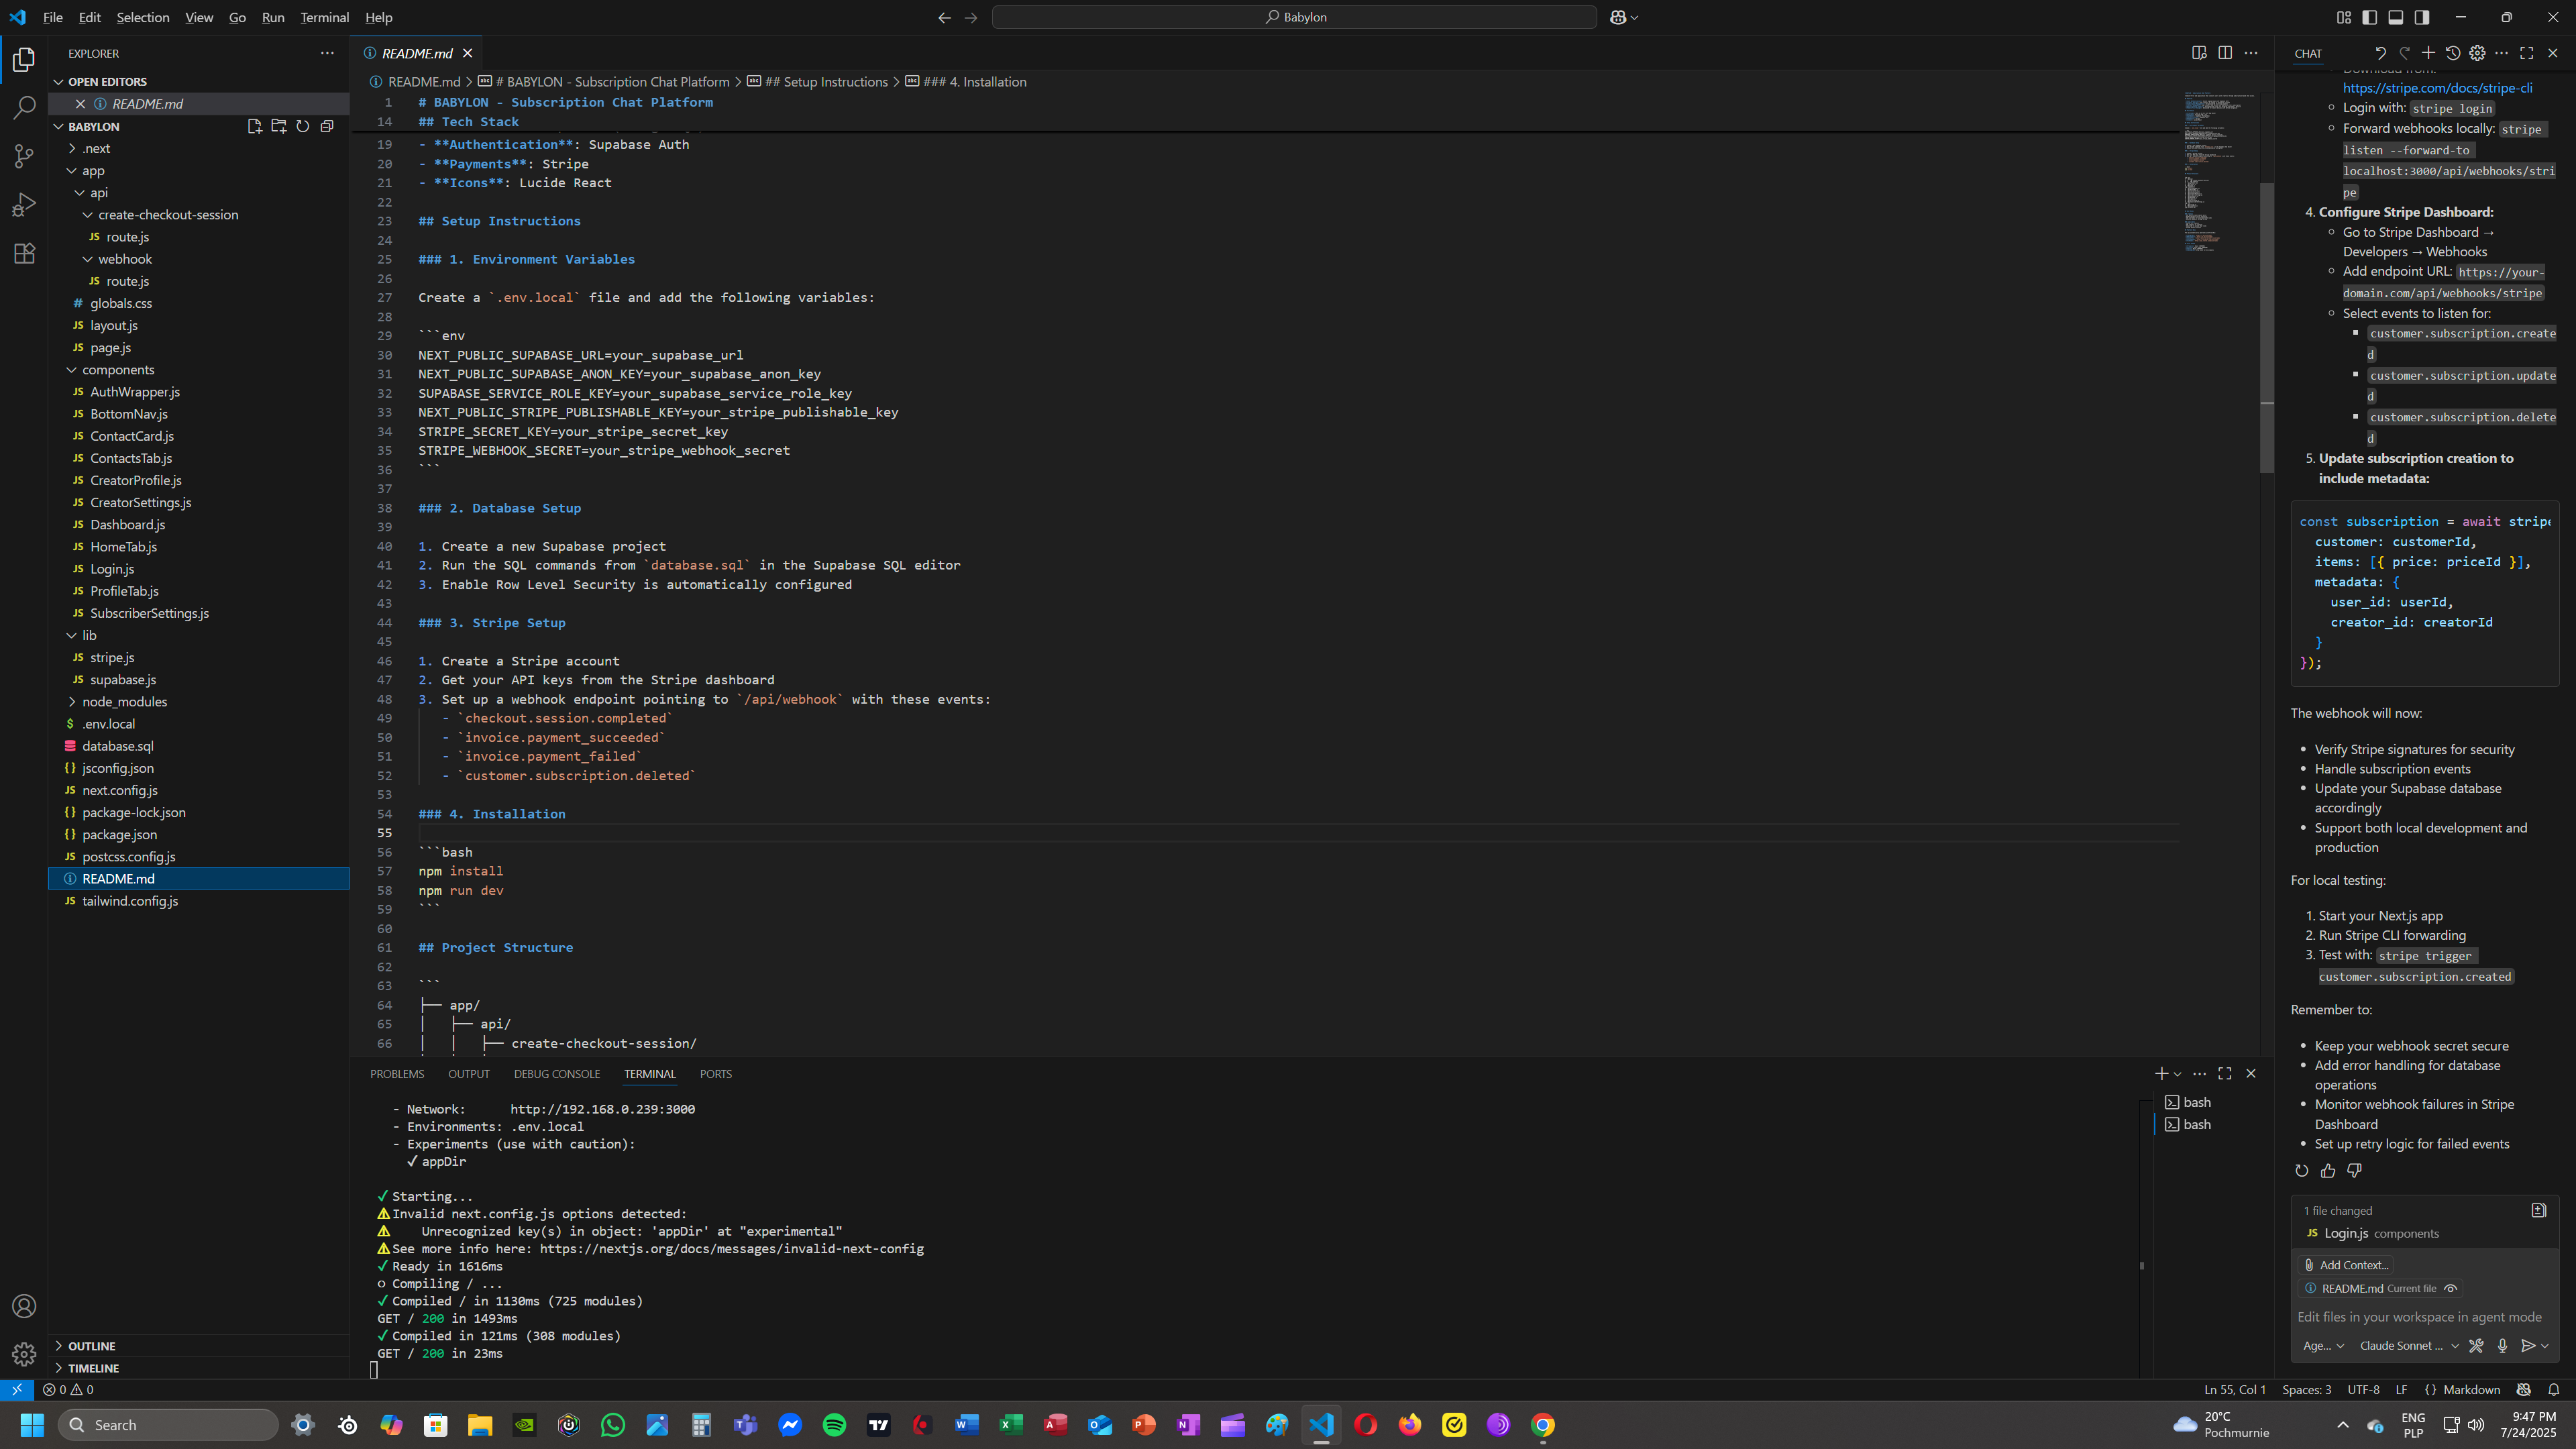This screenshot has width=2576, height=1449.
Task: Click thumbs up on chat response
Action: click(x=2328, y=1170)
